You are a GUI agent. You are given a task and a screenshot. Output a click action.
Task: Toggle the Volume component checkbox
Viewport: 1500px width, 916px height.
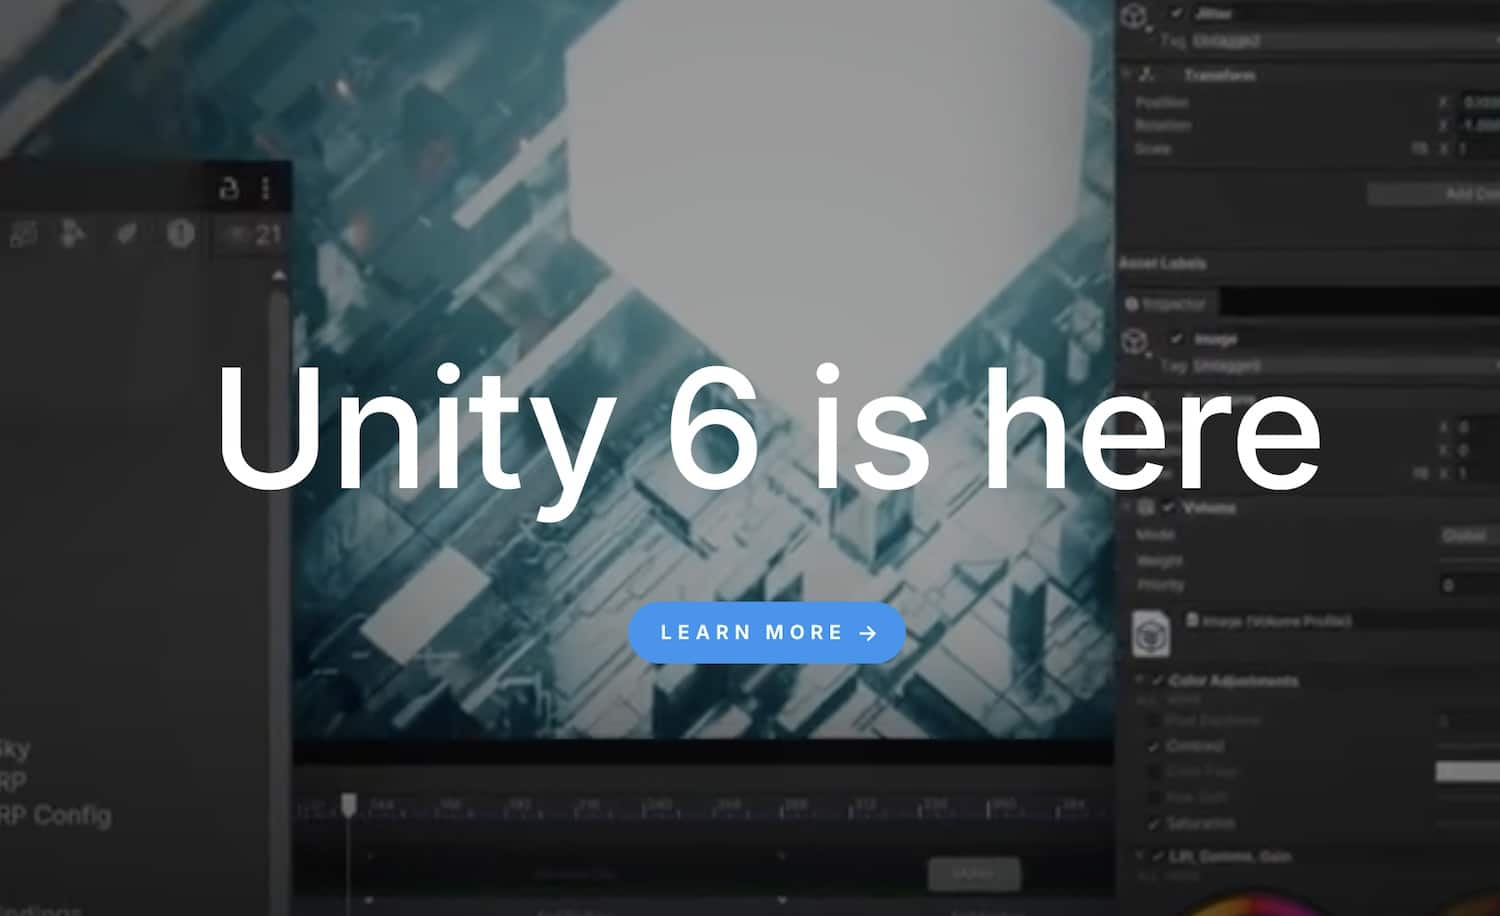(x=1168, y=508)
